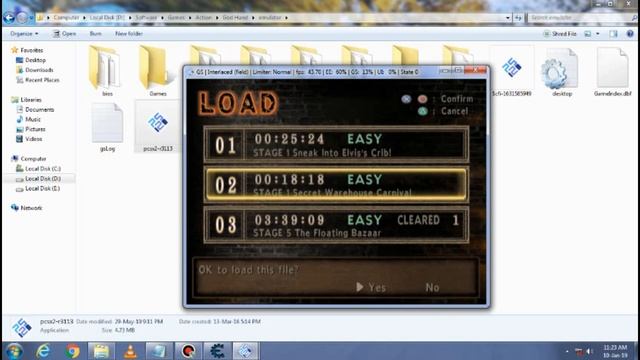
Task: Show hidden tray icons arrow
Action: point(567,351)
